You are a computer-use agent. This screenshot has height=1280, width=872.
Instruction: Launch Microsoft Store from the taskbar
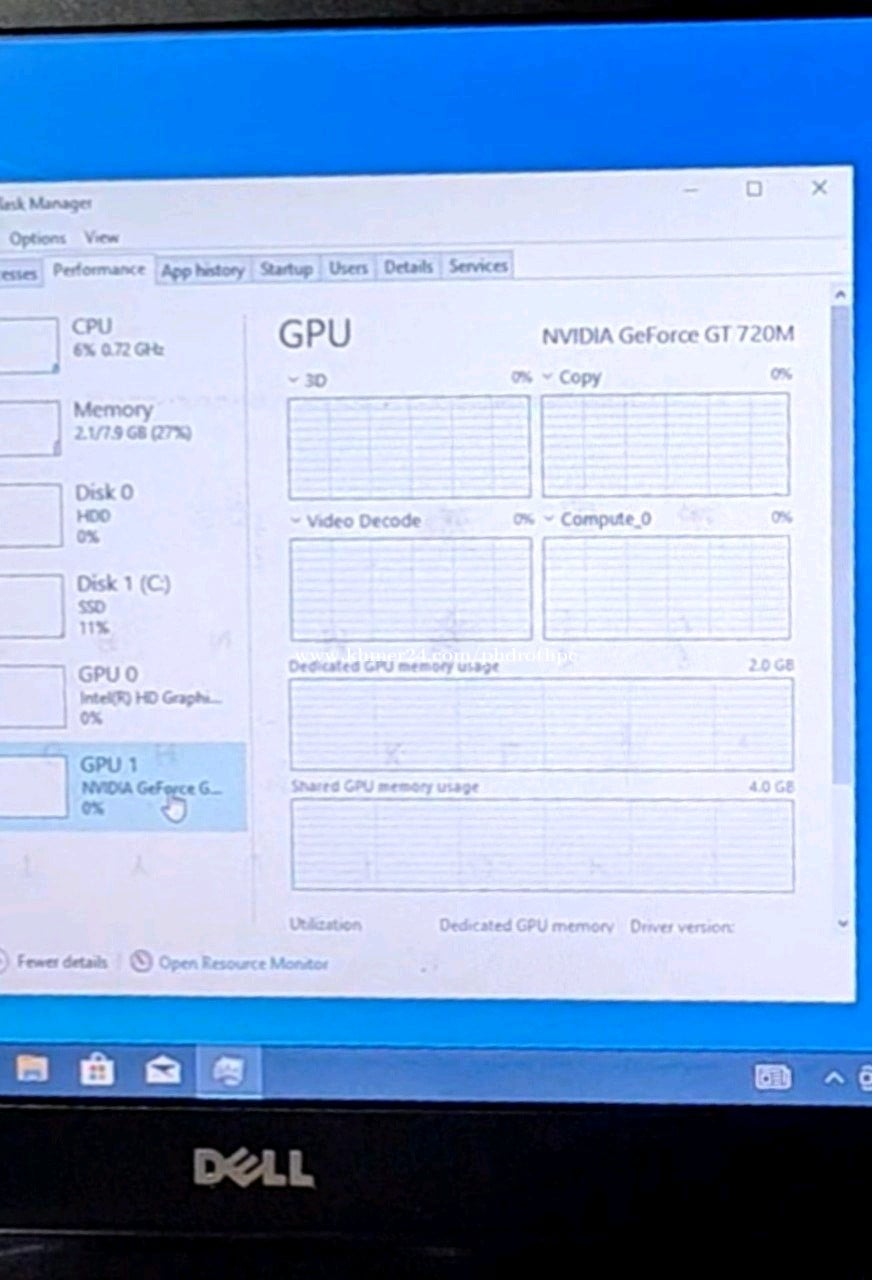coord(97,1071)
